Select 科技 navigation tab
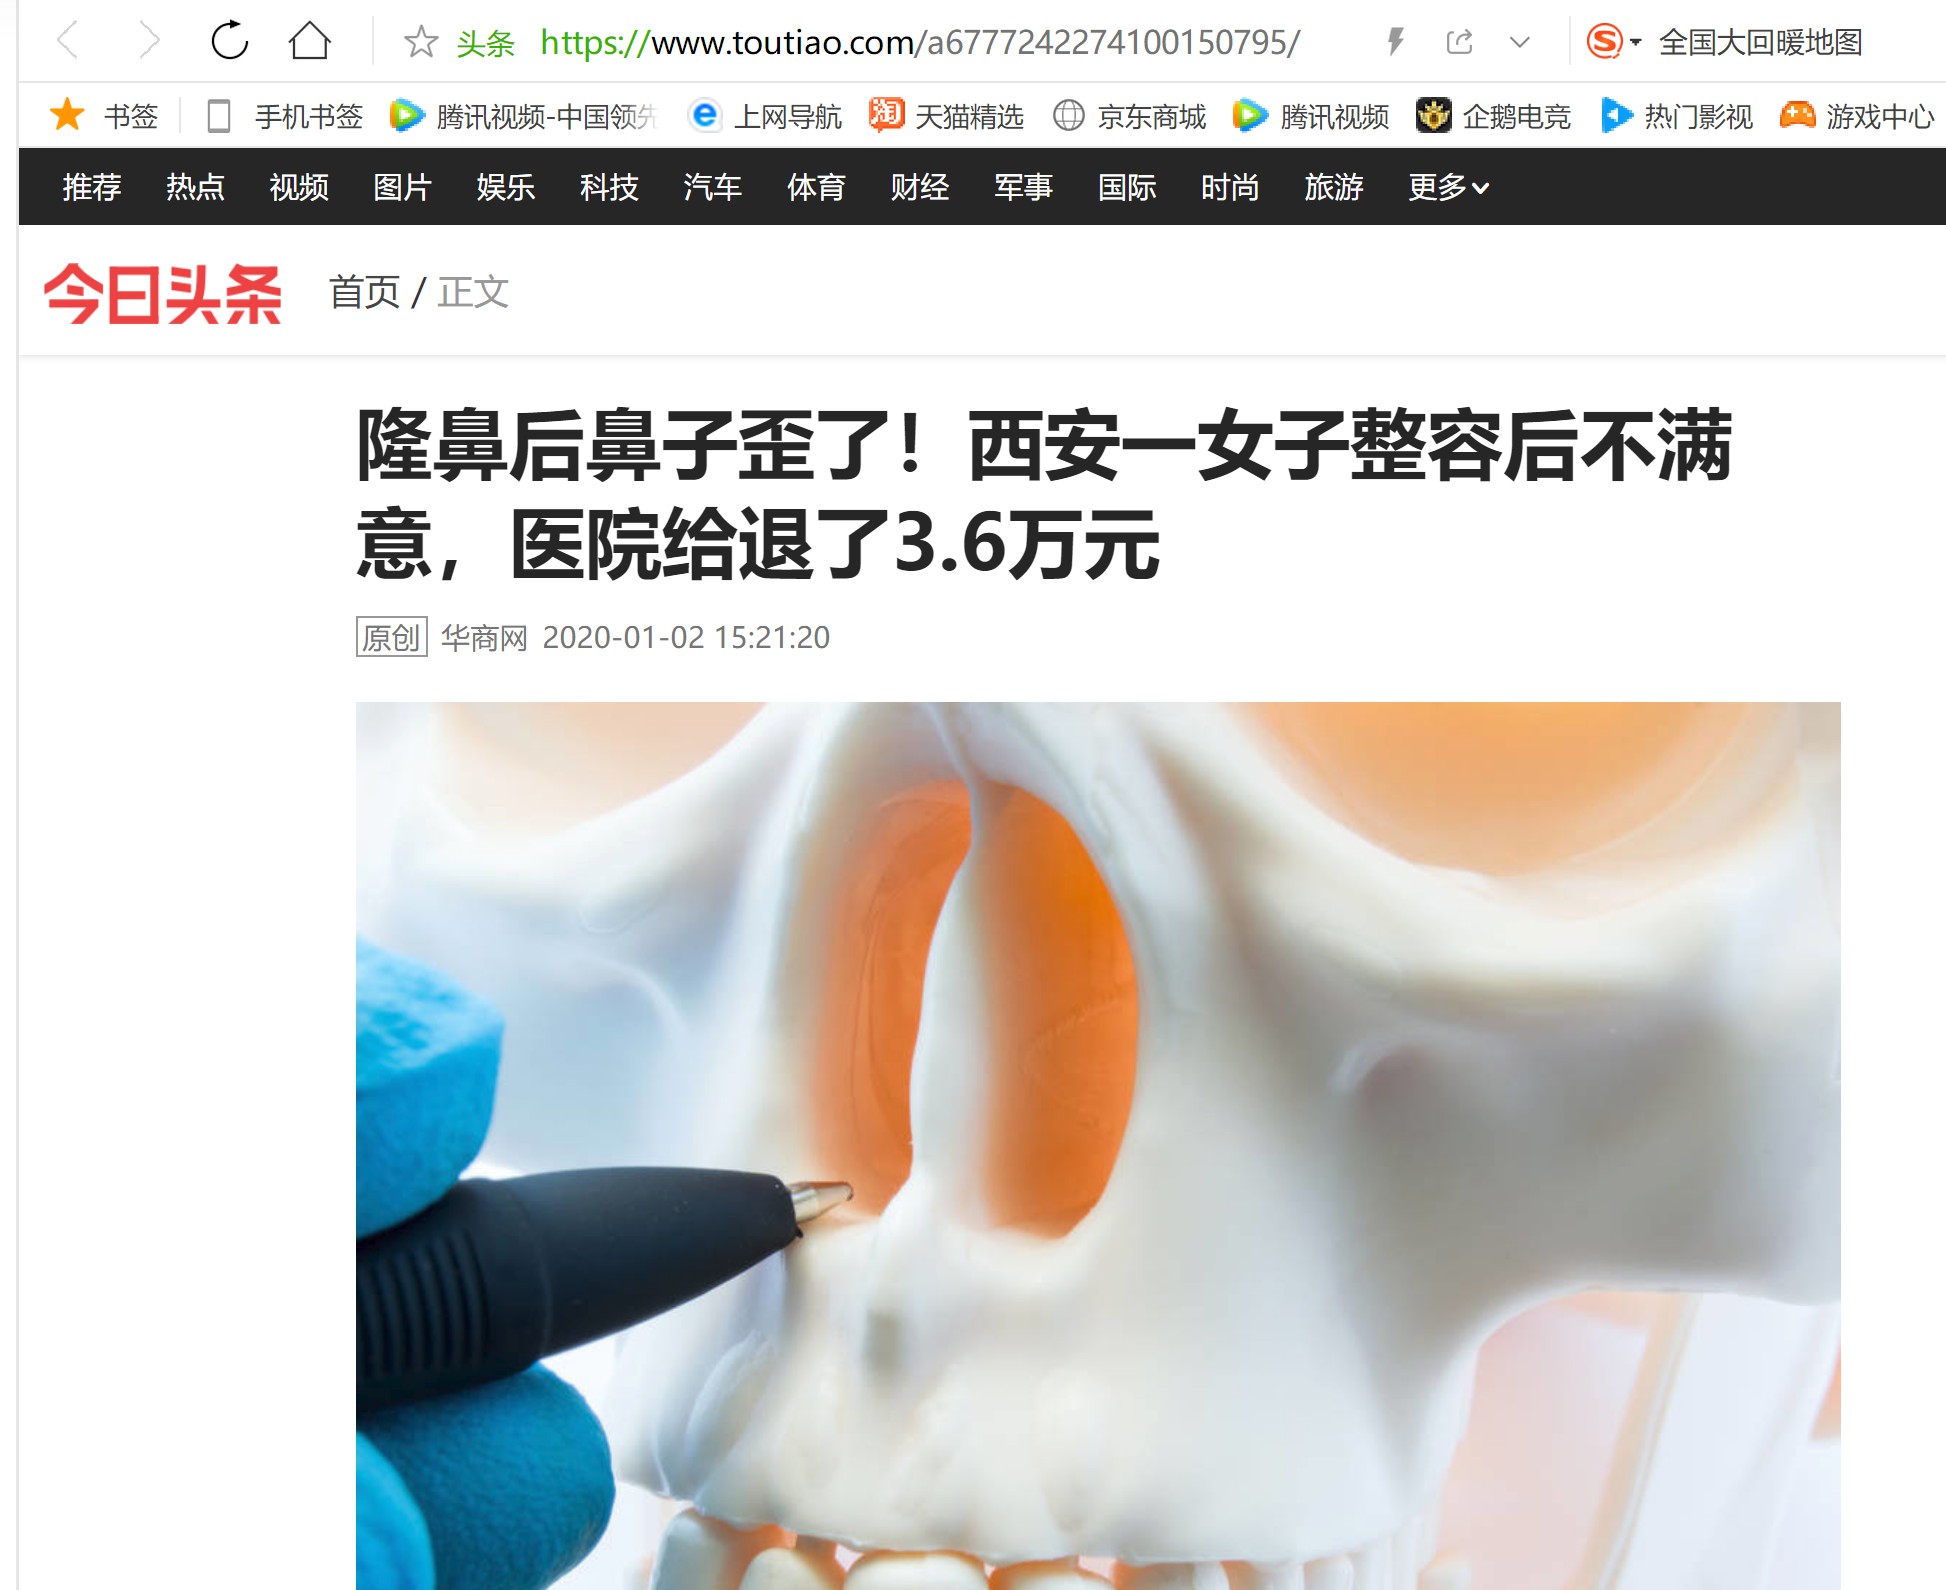The image size is (1946, 1590). (609, 187)
